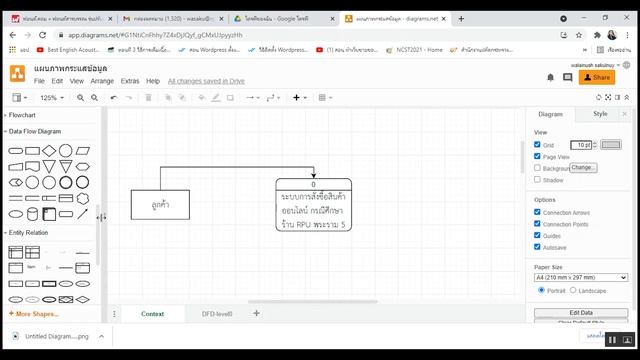Open the Arrange menu
Screen dimensions: 640x360
tap(102, 81)
